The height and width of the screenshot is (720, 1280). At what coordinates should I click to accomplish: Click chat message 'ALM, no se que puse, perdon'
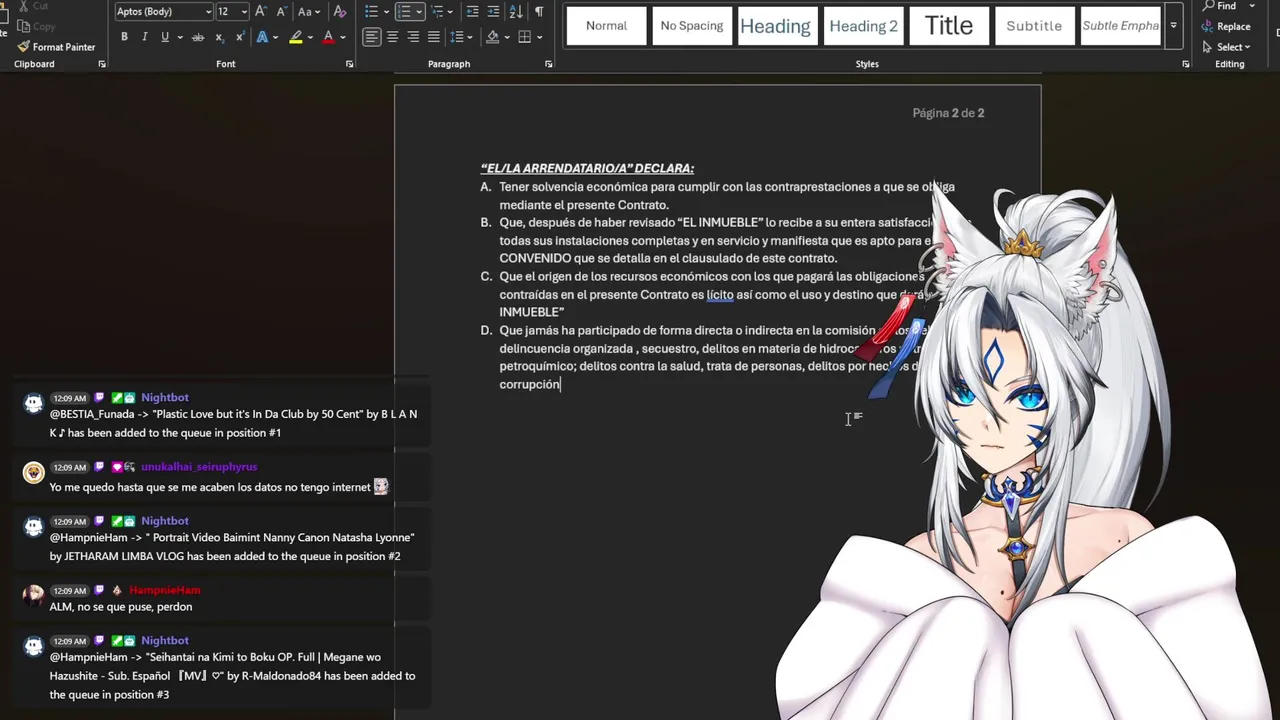(121, 607)
